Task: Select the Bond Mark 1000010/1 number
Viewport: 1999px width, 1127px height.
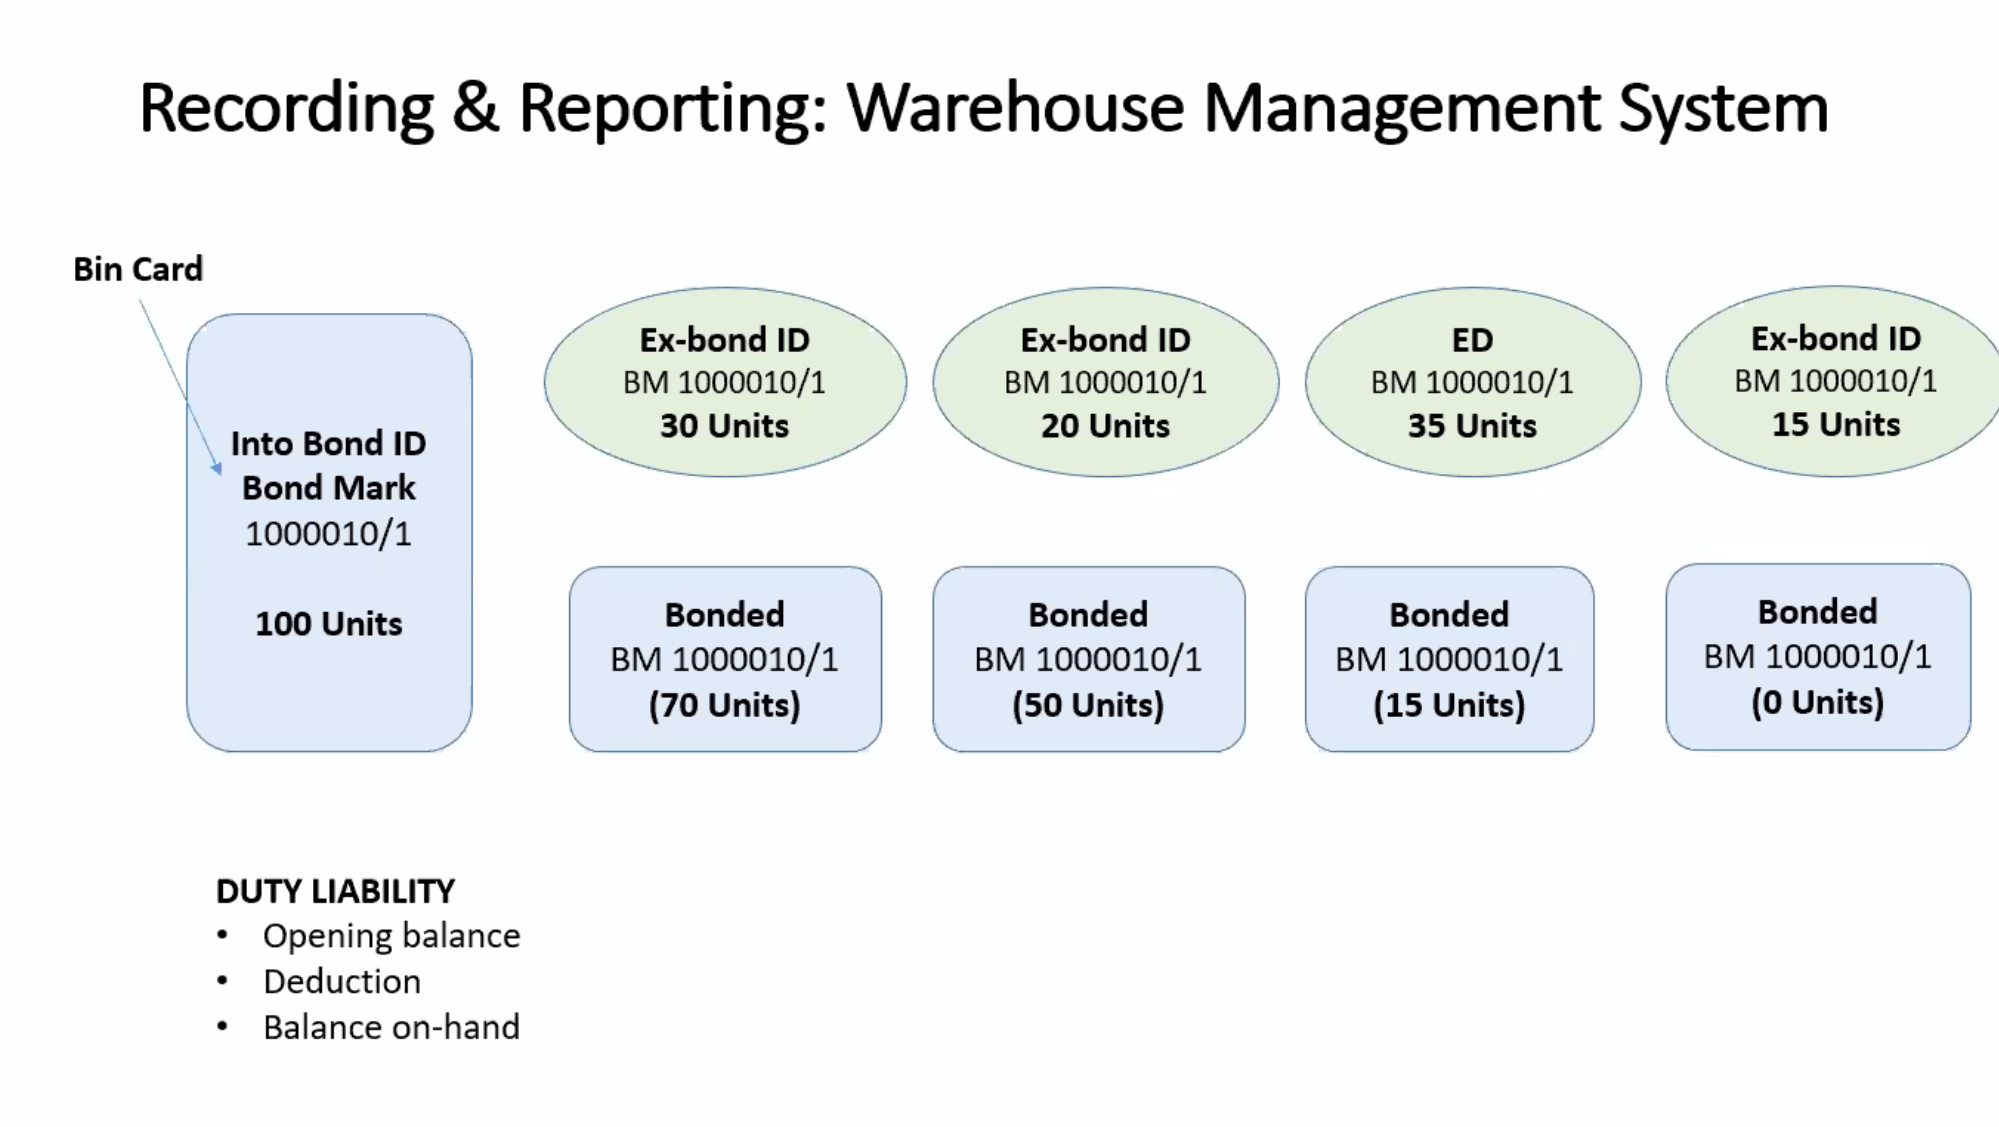Action: click(x=329, y=534)
